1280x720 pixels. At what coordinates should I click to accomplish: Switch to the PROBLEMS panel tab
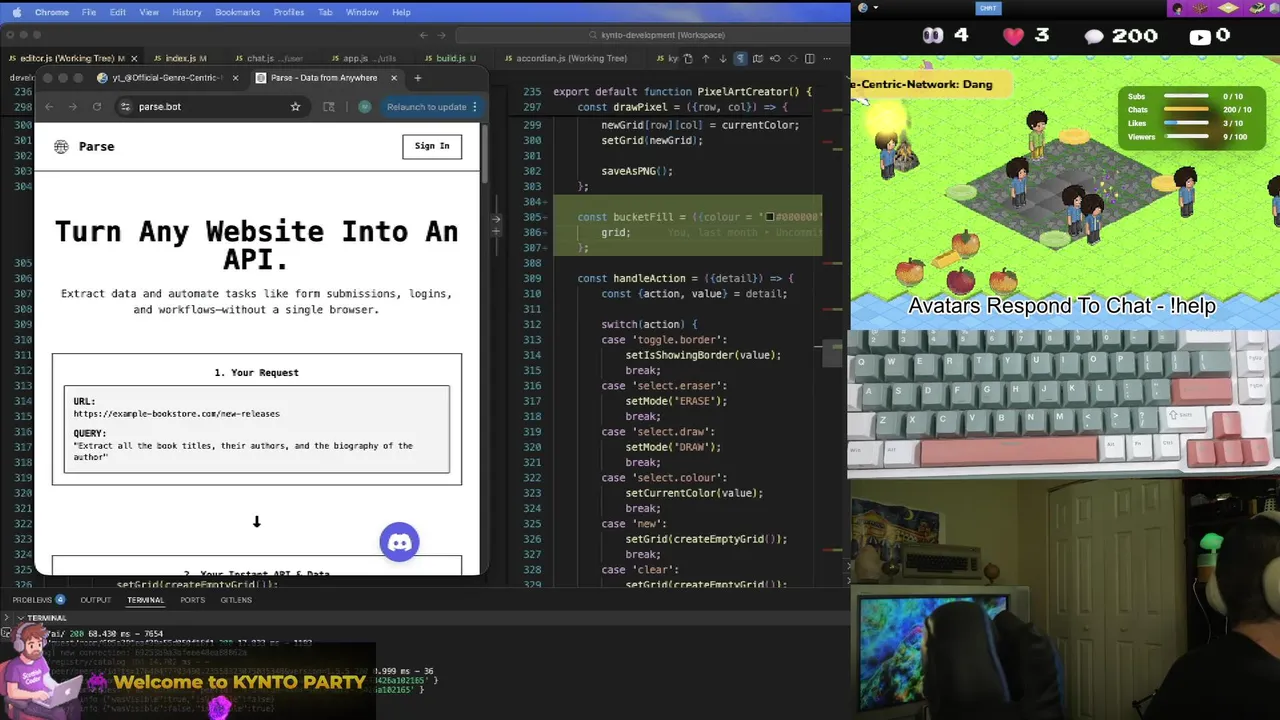tap(39, 600)
